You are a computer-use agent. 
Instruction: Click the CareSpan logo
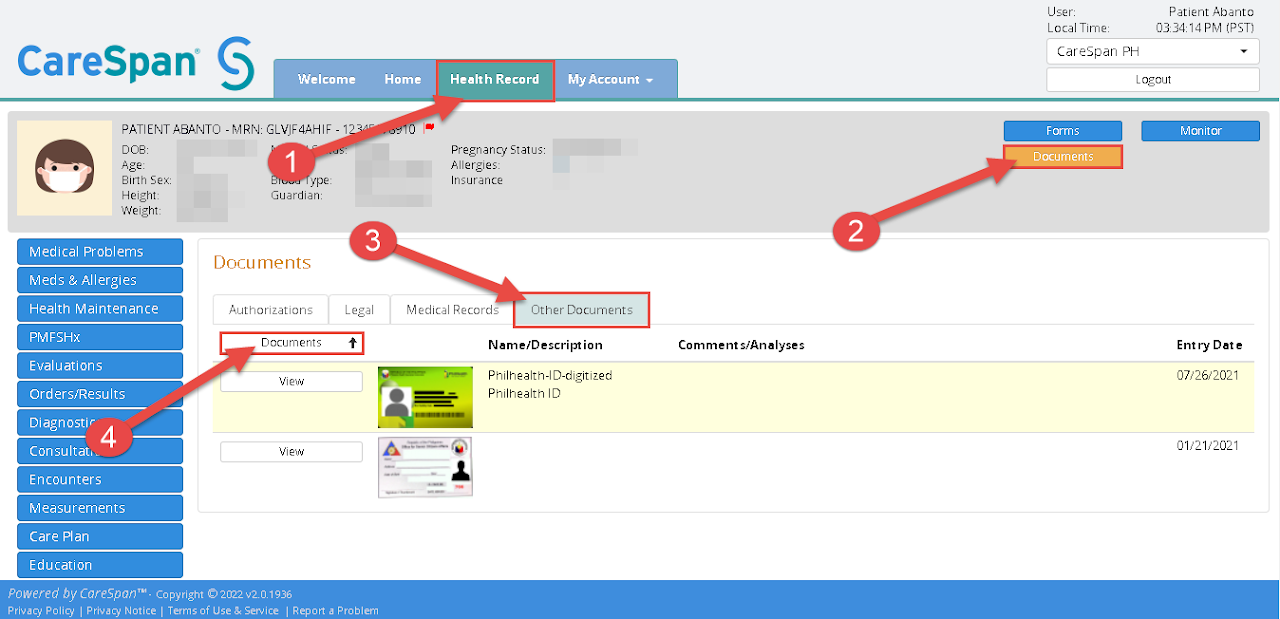136,62
